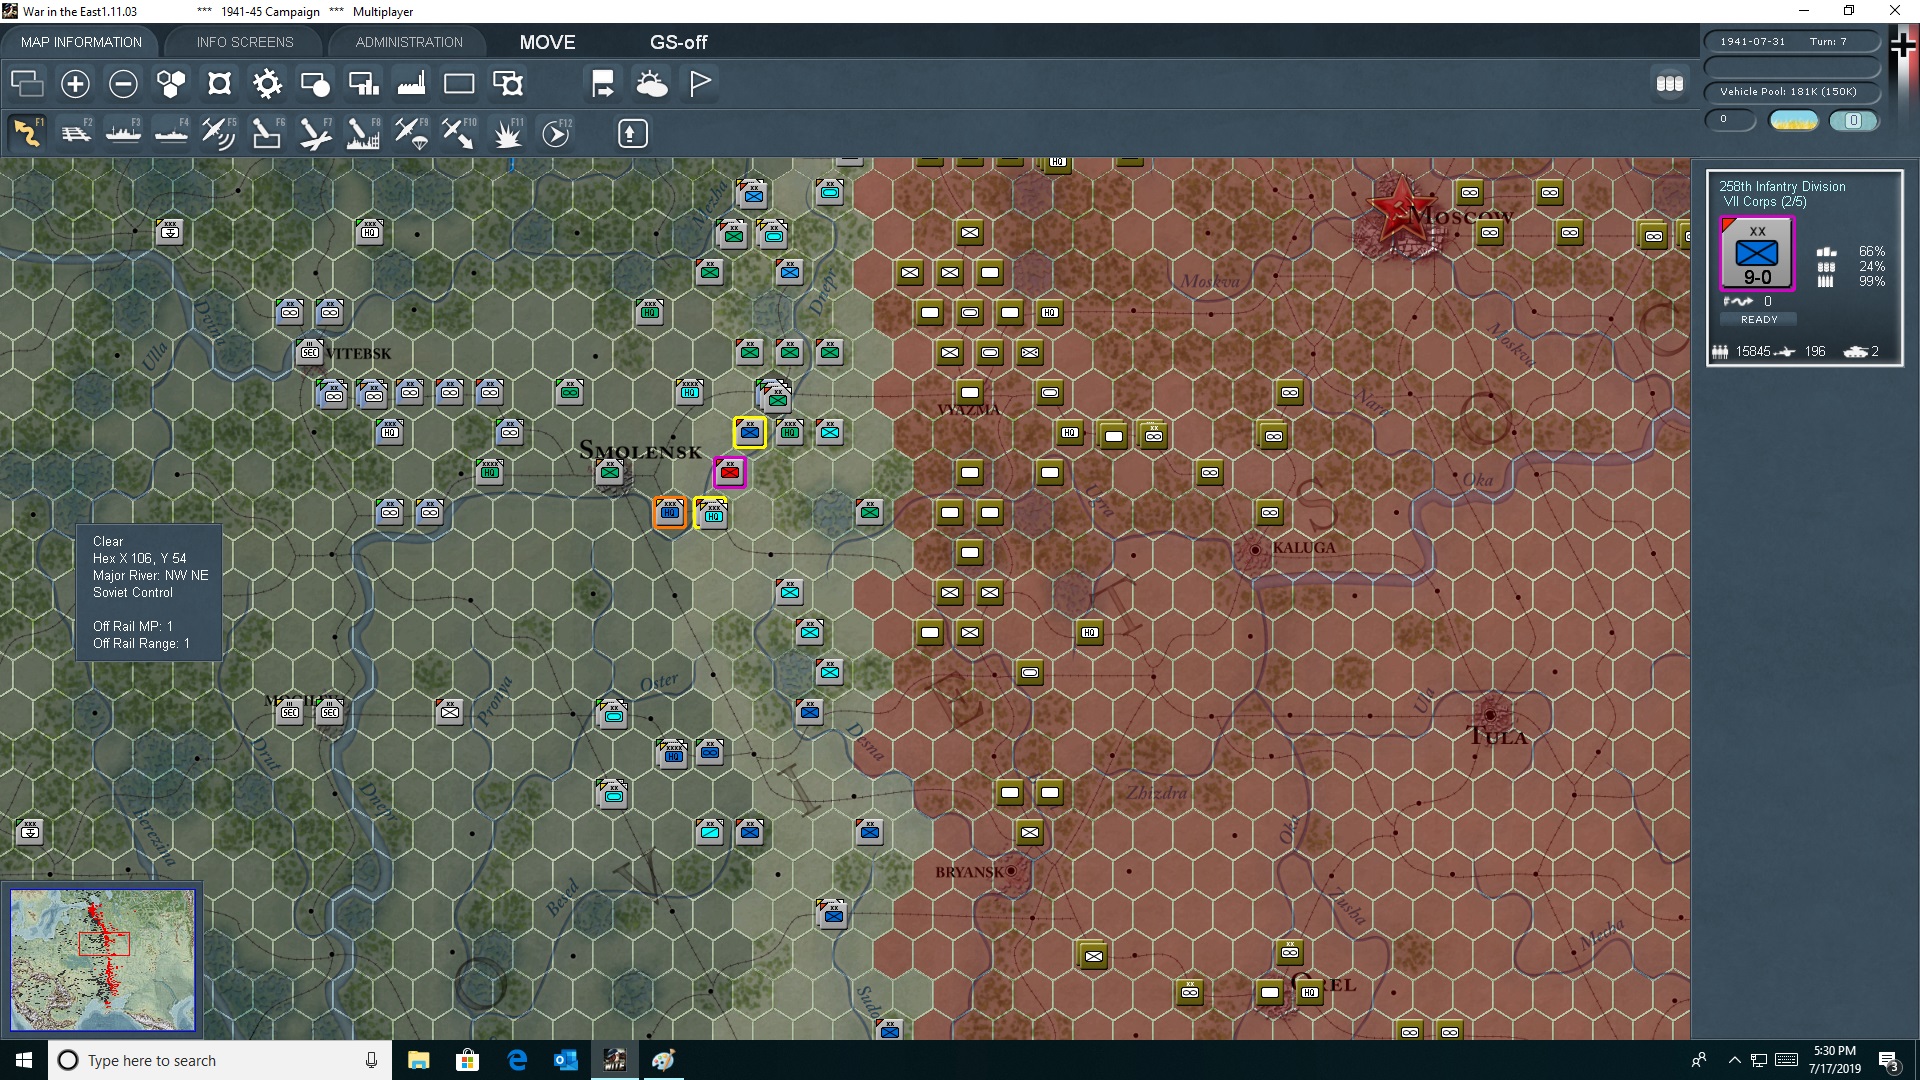
Task: Activate the F11 ground attack mode
Action: click(x=508, y=133)
